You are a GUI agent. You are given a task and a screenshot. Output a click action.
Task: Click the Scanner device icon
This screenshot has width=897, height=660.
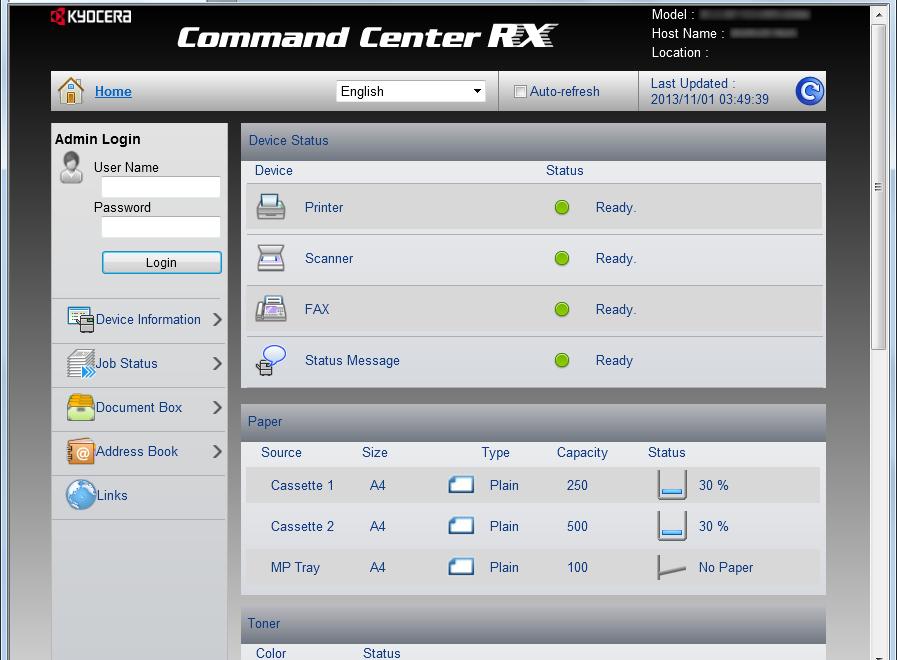point(271,258)
